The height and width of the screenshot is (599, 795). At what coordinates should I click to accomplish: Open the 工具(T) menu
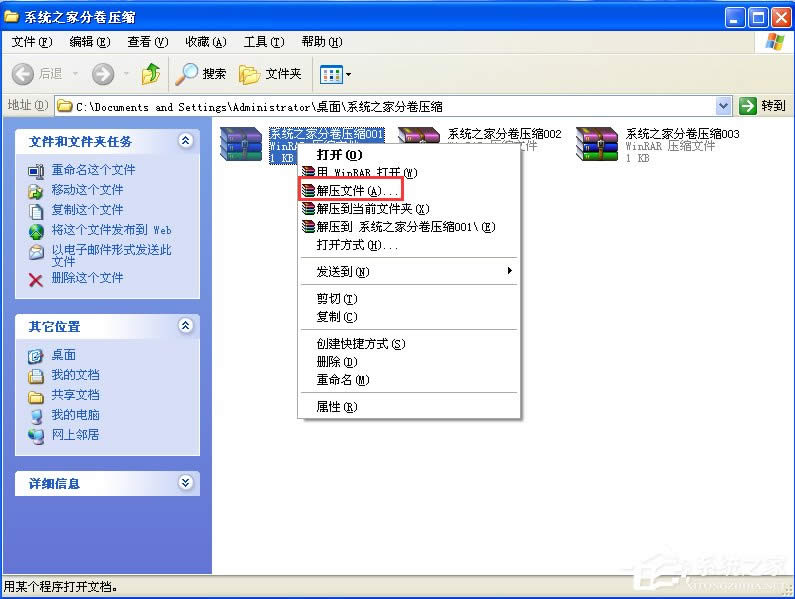click(x=264, y=42)
